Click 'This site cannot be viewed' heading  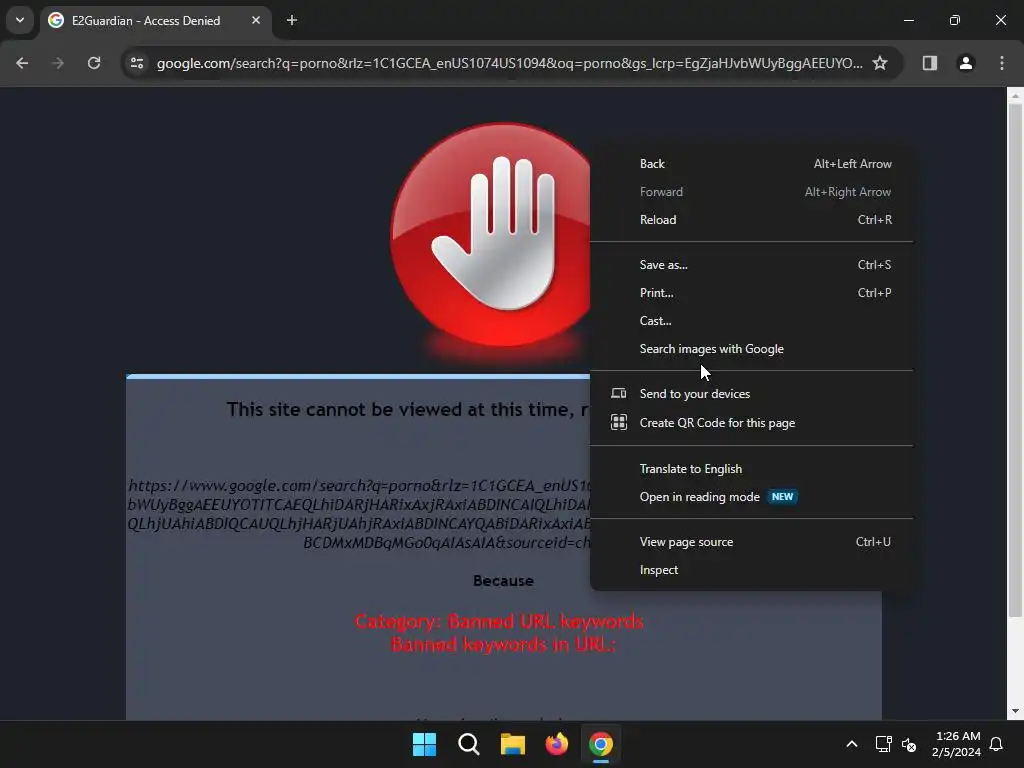coord(408,409)
